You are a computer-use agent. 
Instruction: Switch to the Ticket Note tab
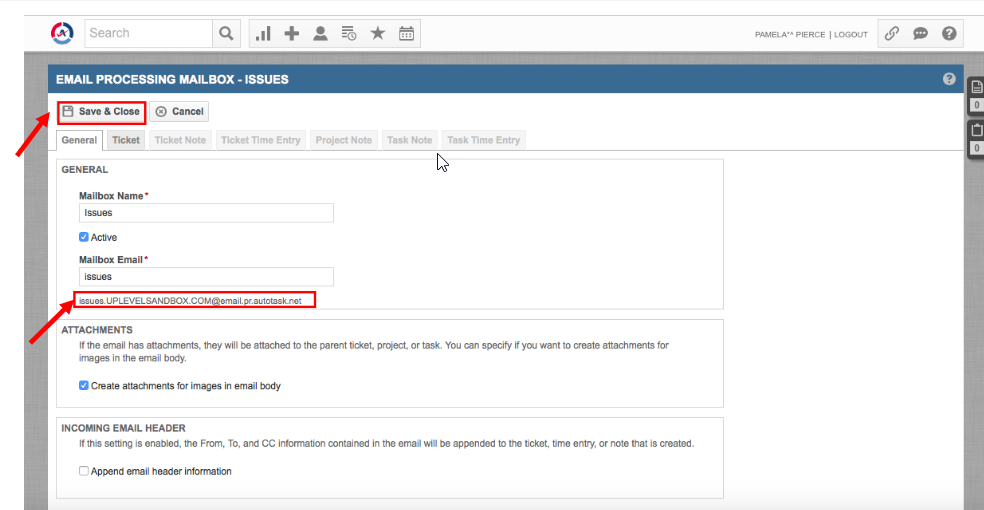click(180, 141)
